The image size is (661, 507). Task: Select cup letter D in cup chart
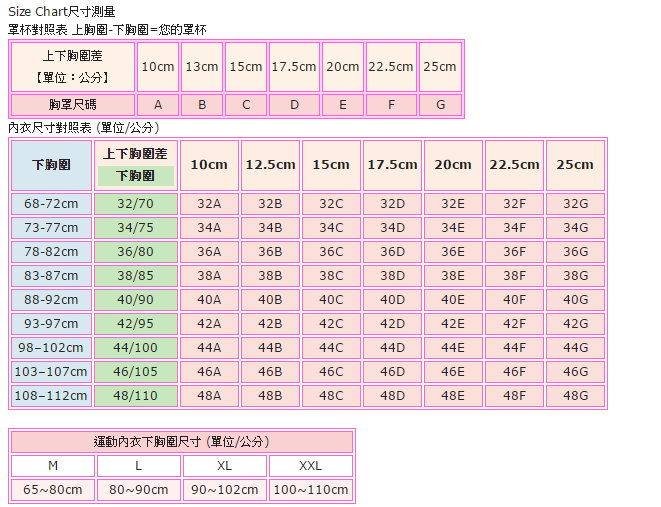click(294, 105)
